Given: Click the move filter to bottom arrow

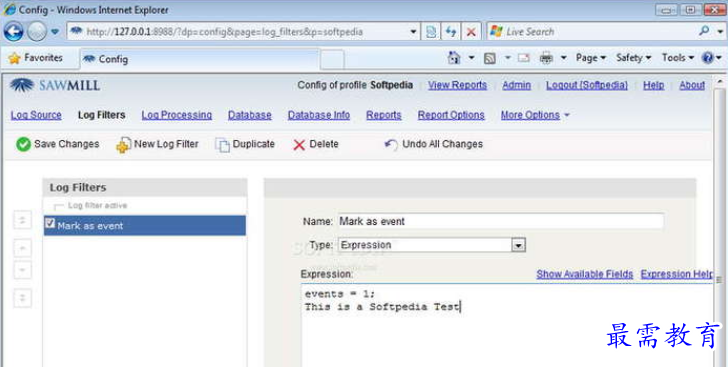Looking at the screenshot, I should pos(22,298).
